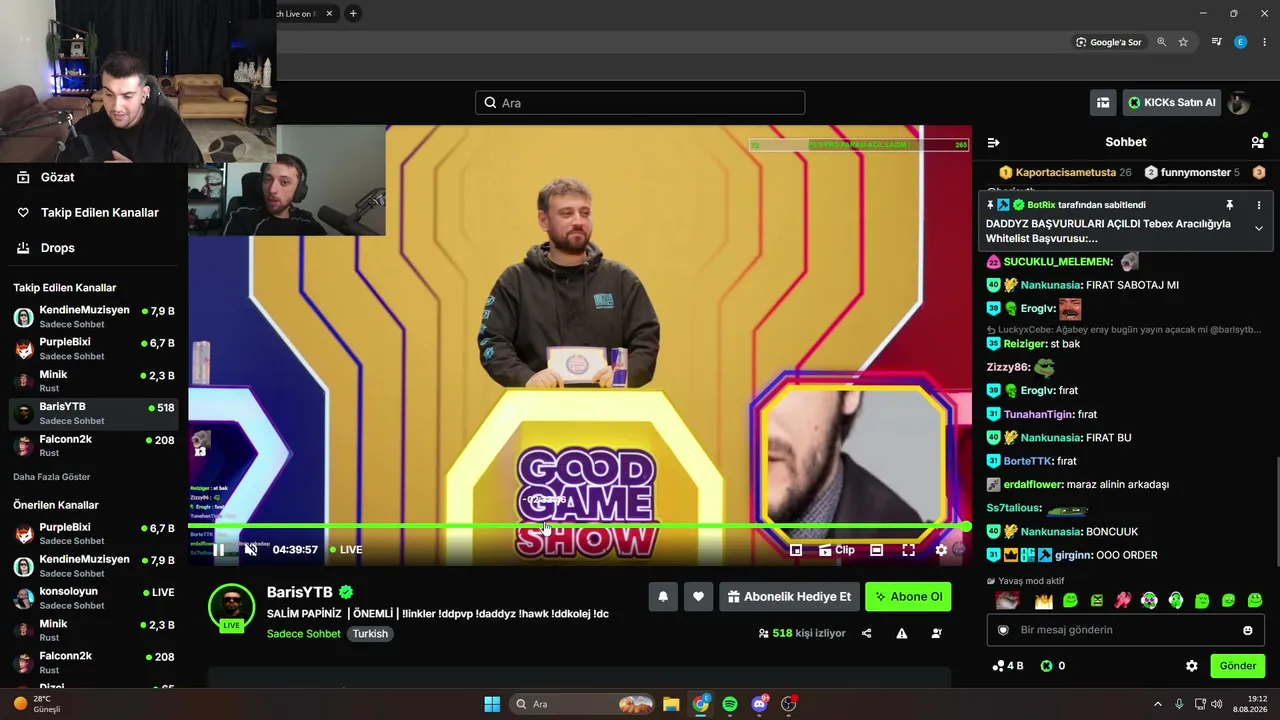Click the user icon beside the report icon
1280x720 pixels.
(937, 633)
